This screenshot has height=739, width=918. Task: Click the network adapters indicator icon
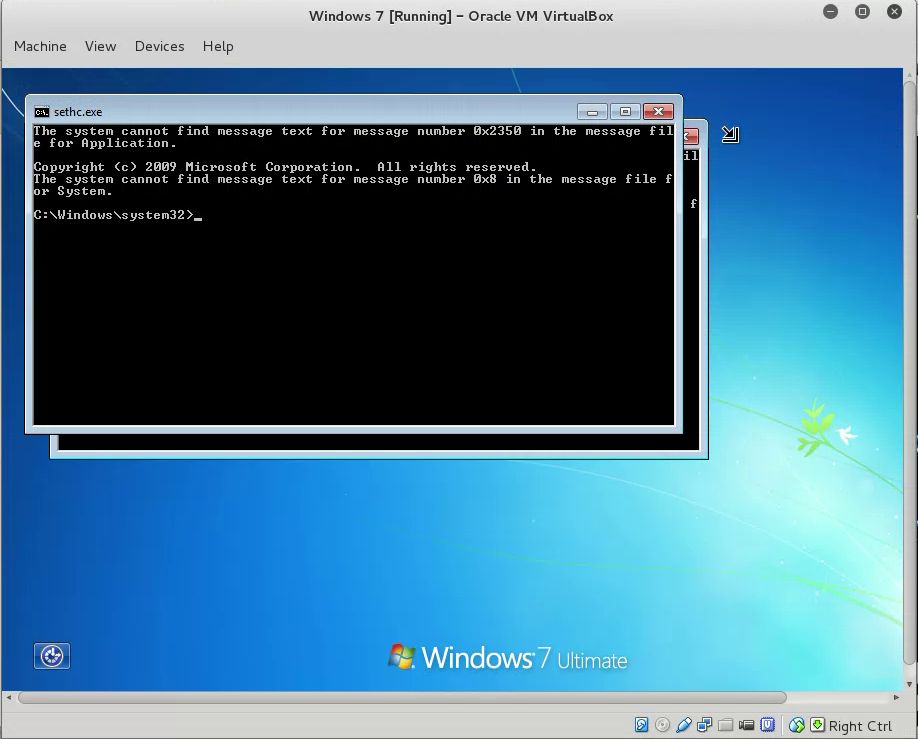coord(704,725)
